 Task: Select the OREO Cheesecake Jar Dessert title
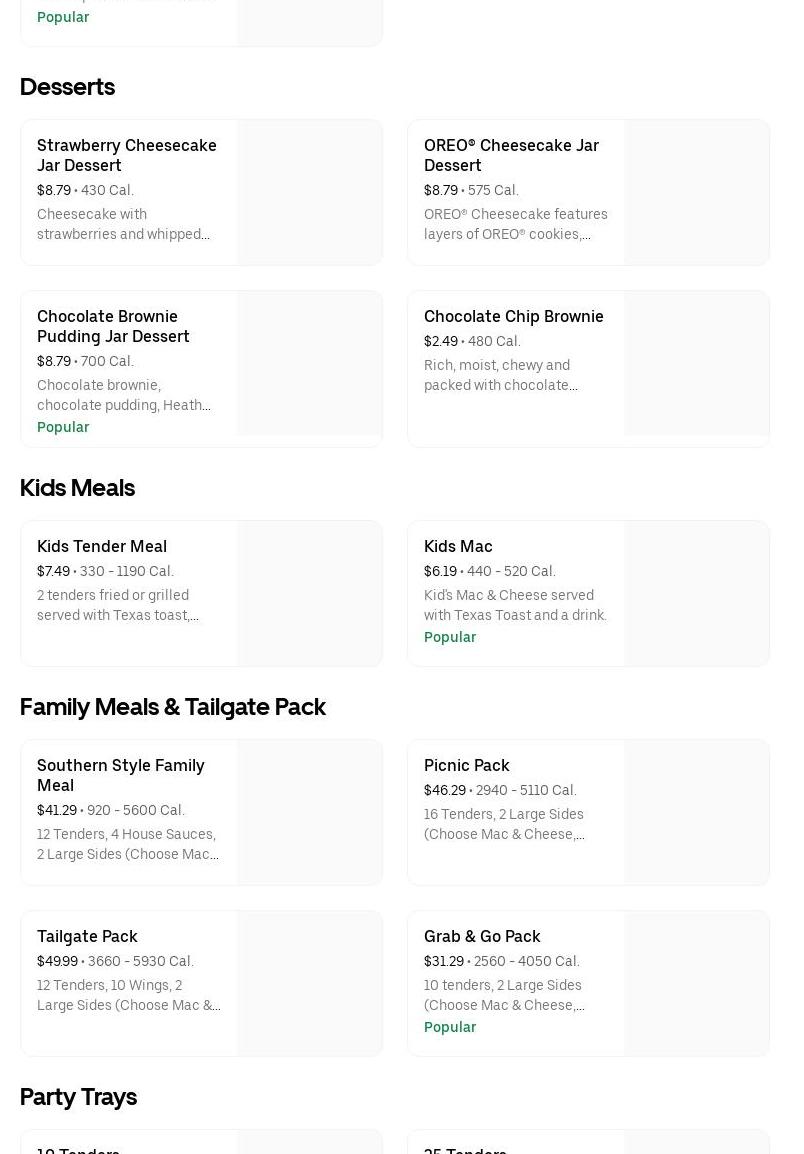click(511, 155)
